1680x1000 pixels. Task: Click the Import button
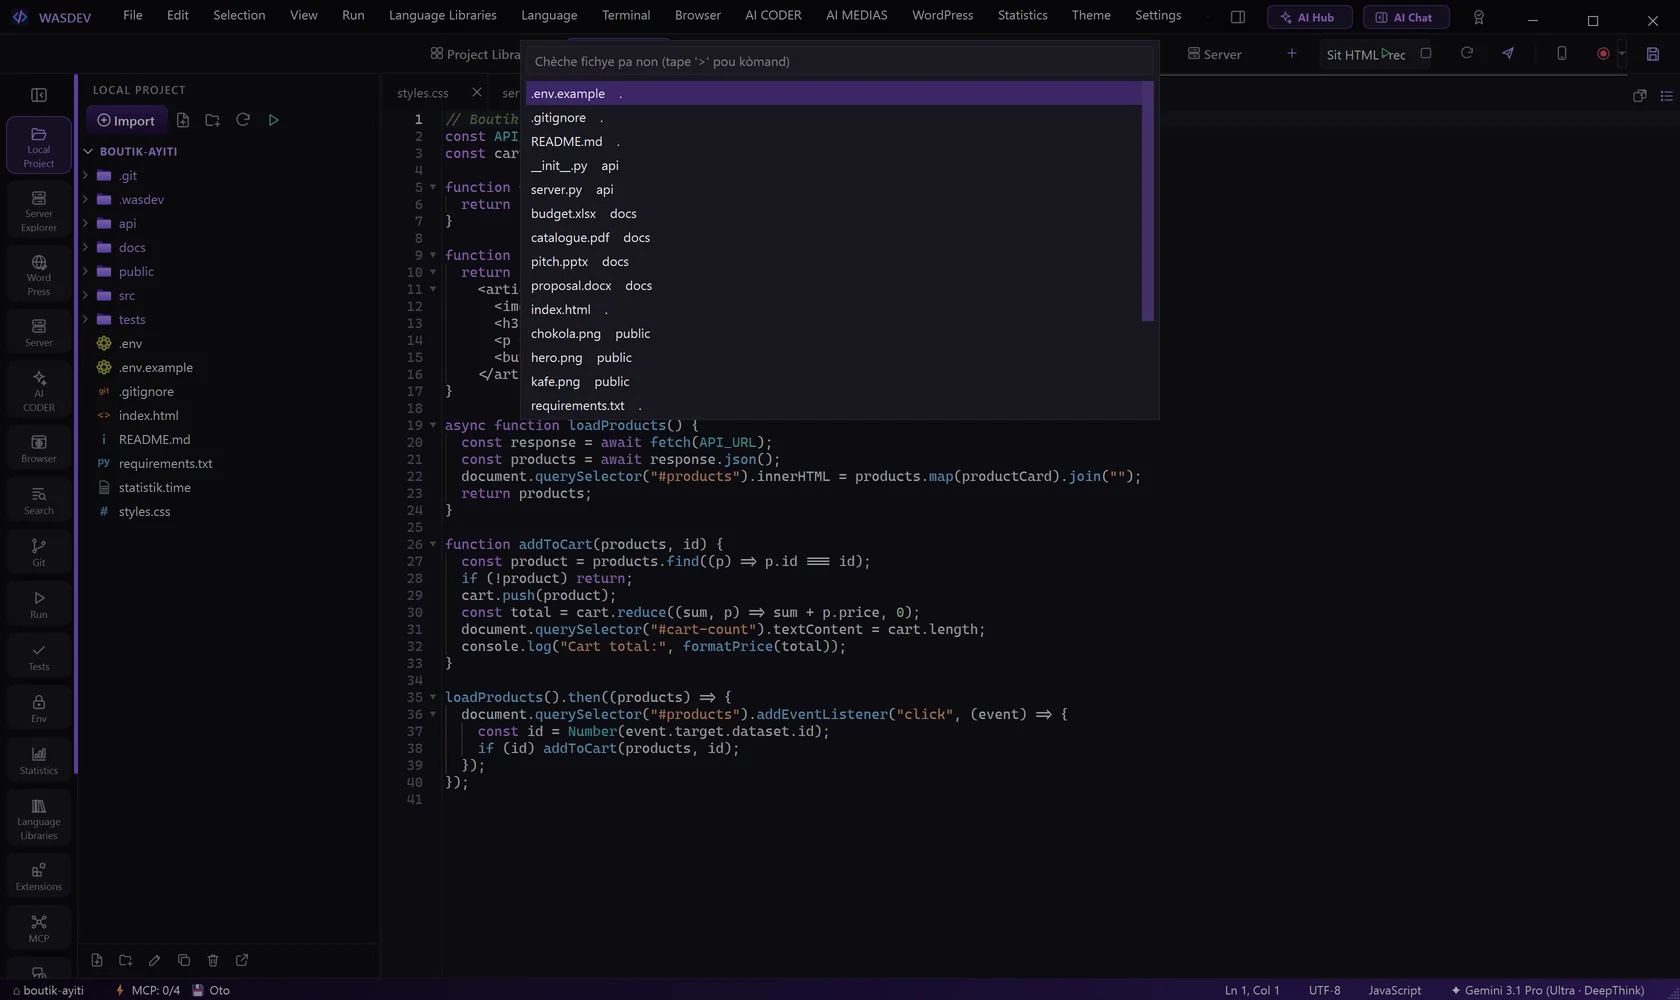pyautogui.click(x=127, y=121)
